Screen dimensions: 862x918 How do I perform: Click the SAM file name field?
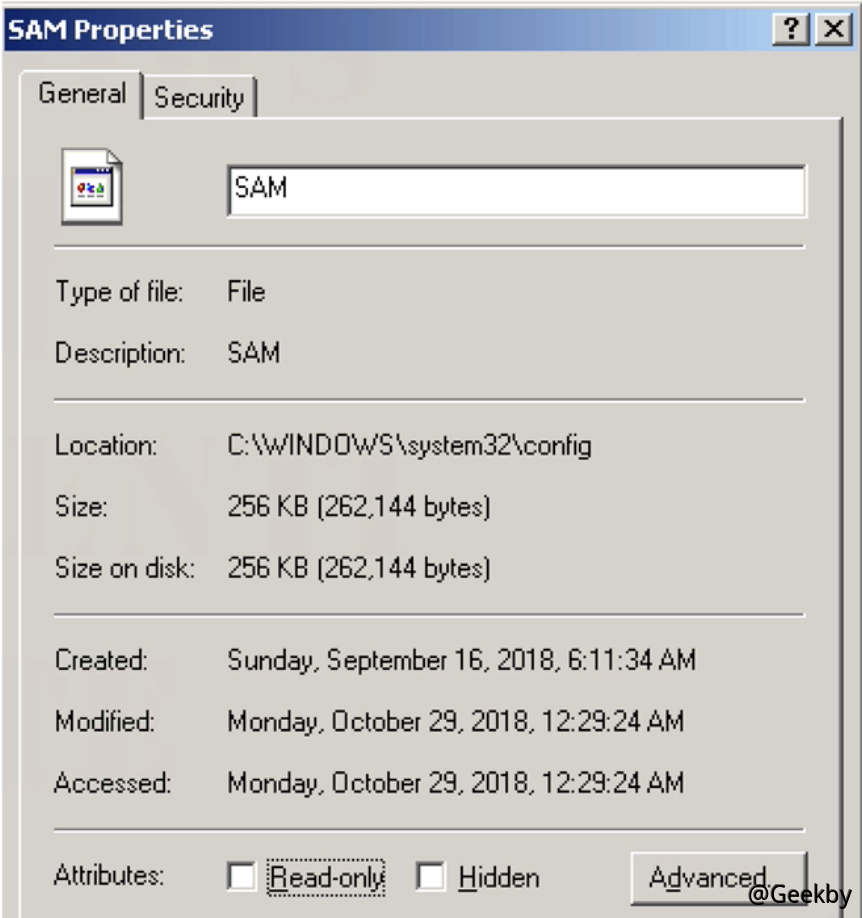click(x=516, y=190)
